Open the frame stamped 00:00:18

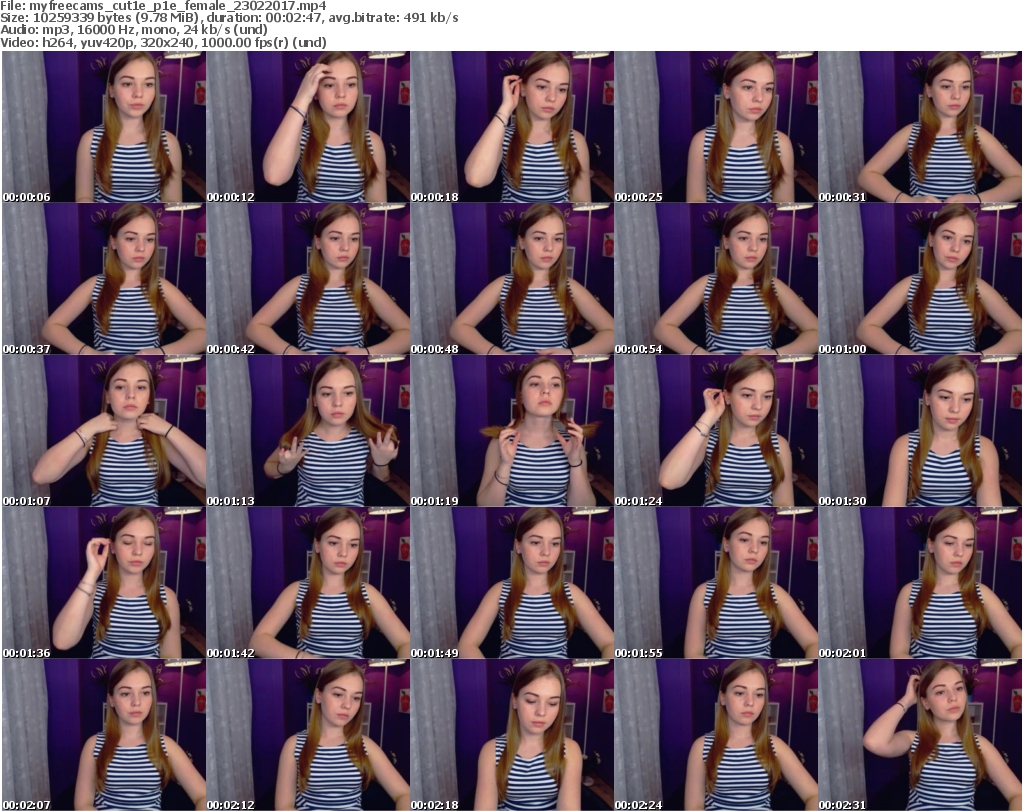pos(512,127)
